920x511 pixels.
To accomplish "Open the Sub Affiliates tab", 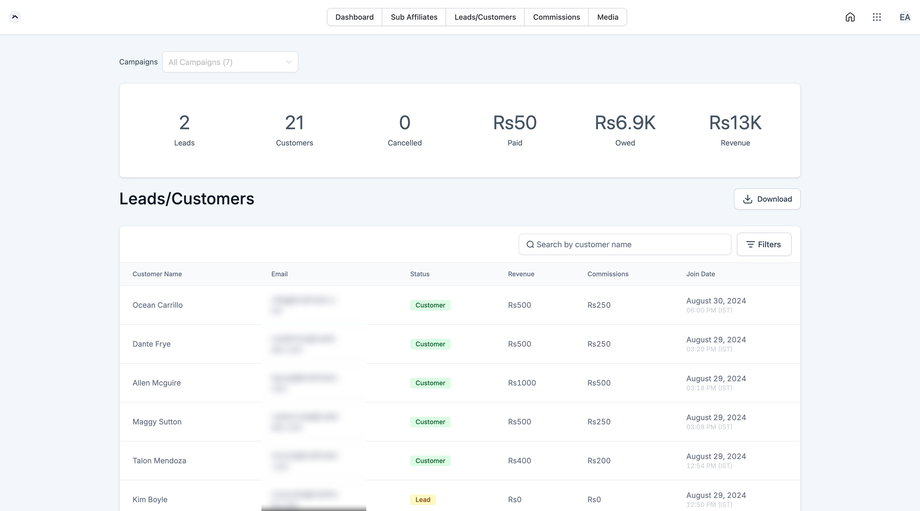I will pos(414,17).
